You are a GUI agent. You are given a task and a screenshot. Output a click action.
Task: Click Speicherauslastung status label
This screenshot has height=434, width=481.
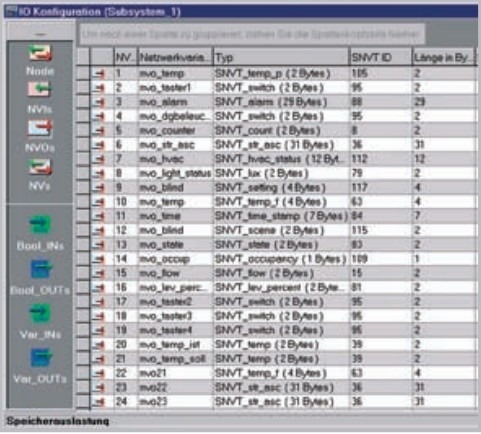(58, 421)
